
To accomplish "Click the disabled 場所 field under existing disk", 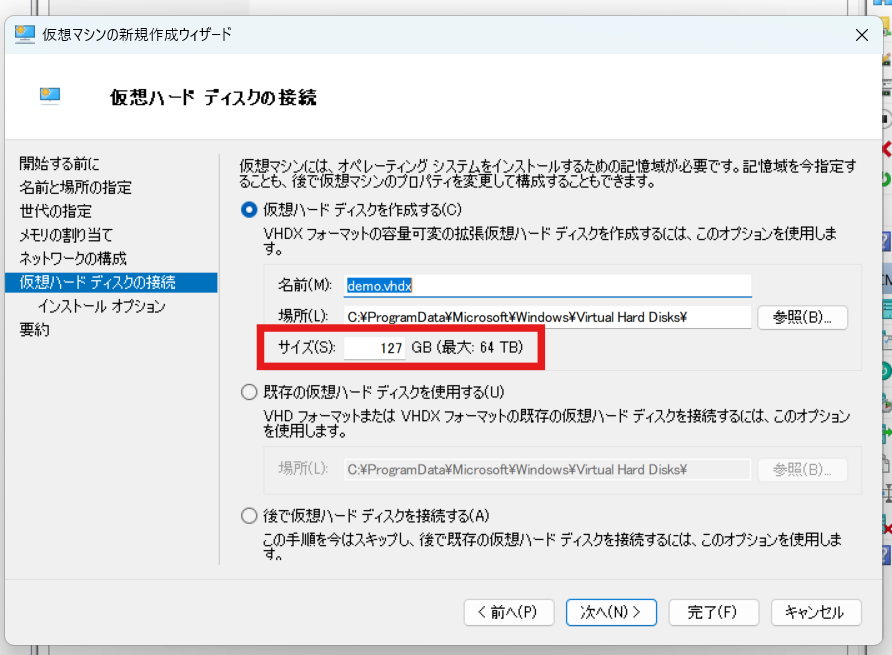I will tap(547, 469).
